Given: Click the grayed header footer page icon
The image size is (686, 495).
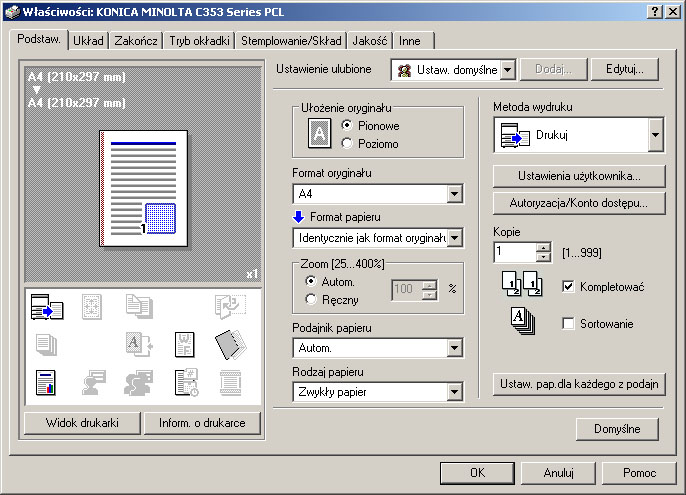Looking at the screenshot, I should [230, 383].
